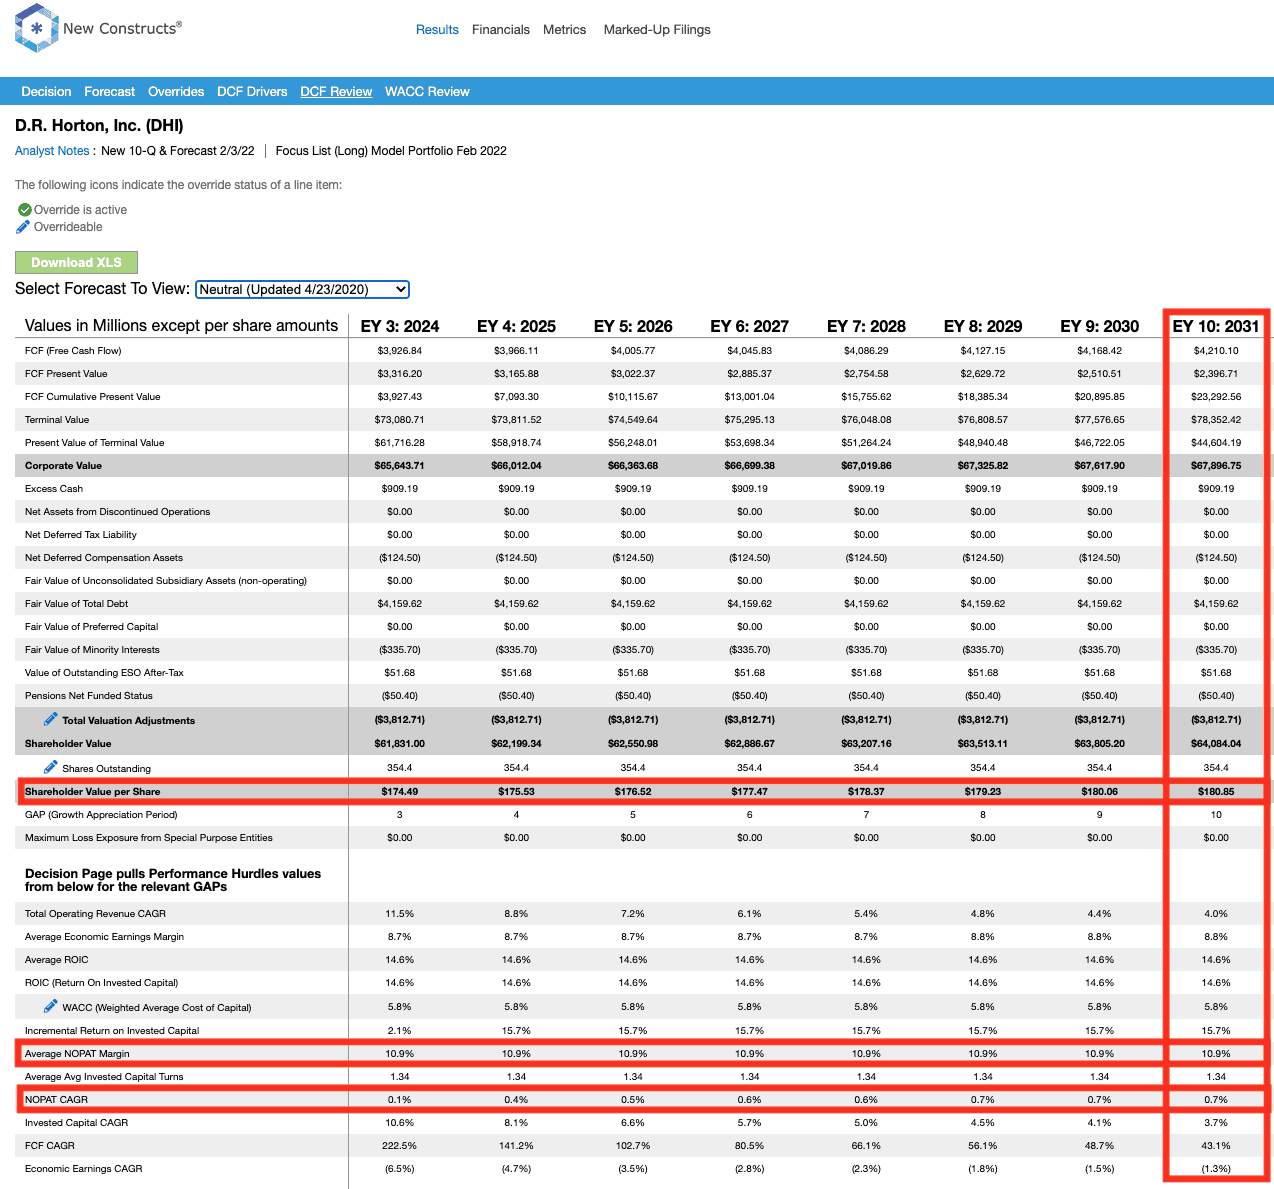Click the Average NOPAT Margin label

77,1054
